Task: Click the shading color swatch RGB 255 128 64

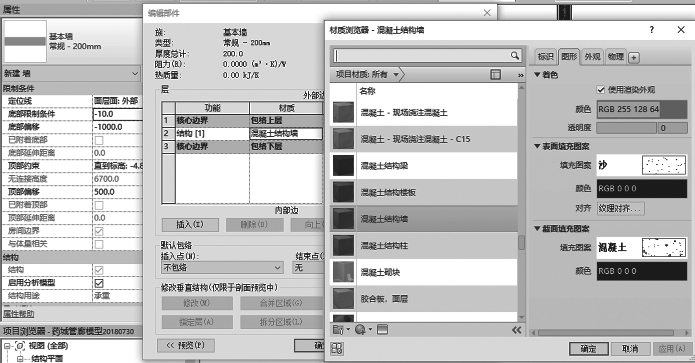Action: point(642,109)
